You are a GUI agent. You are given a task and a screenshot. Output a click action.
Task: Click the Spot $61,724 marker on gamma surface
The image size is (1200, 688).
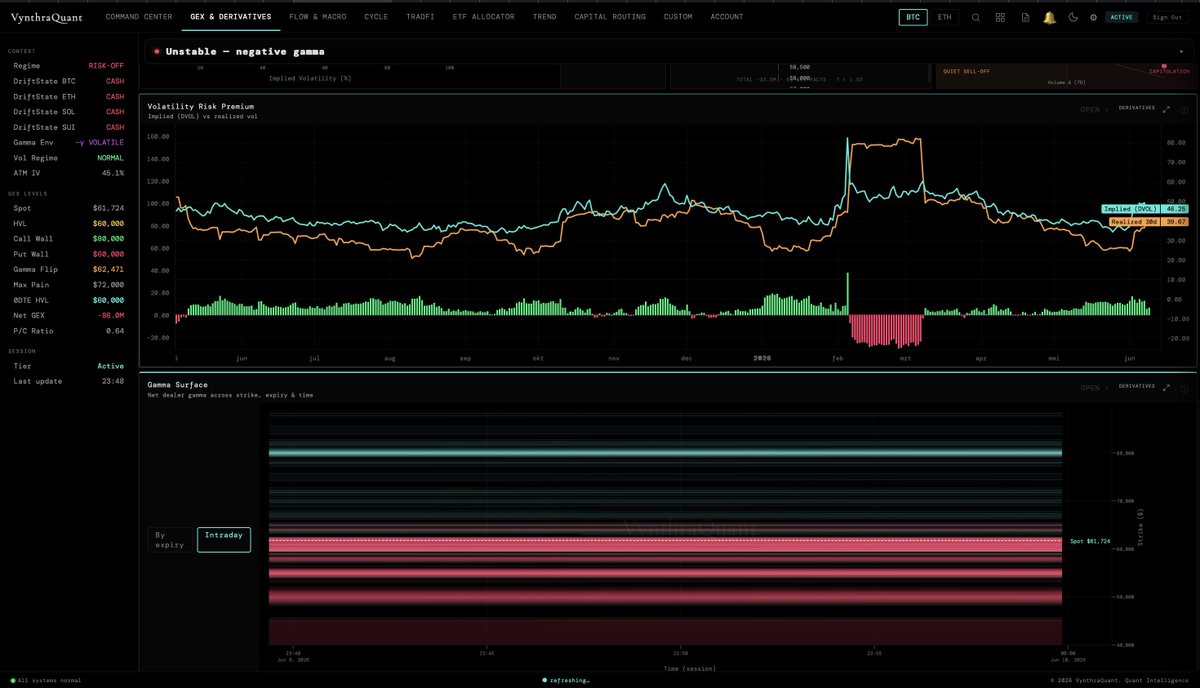(1090, 540)
